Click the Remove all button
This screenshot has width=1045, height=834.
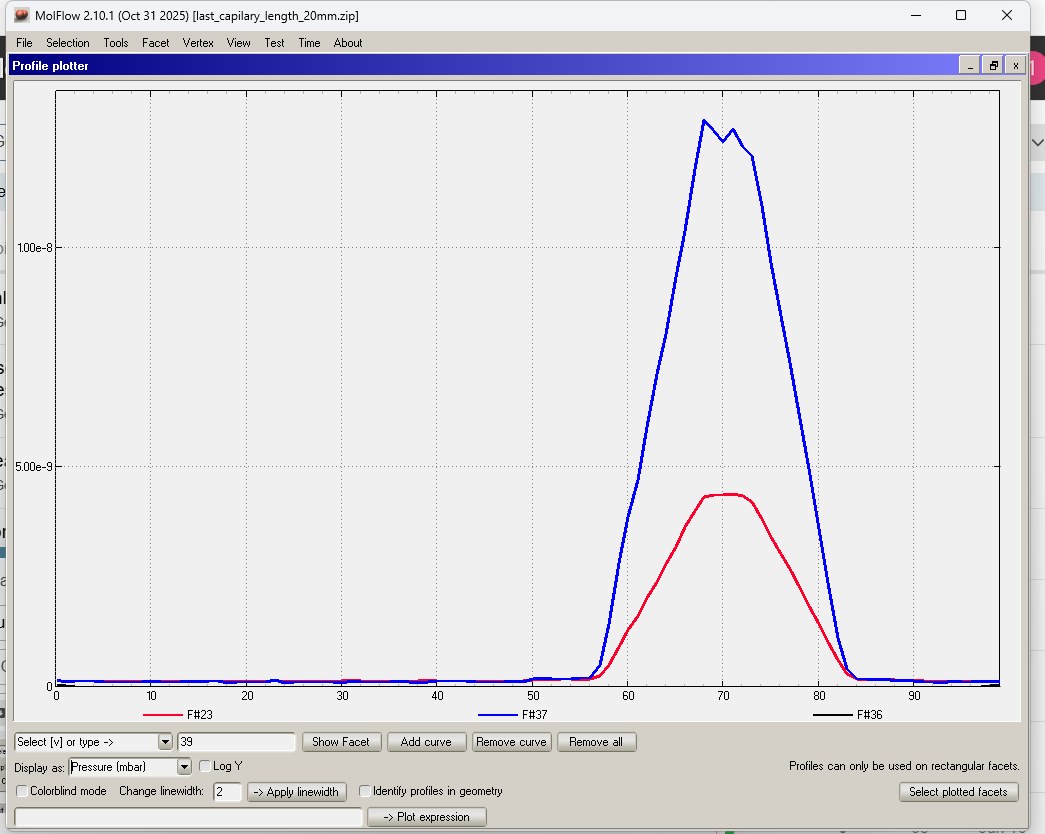click(x=596, y=742)
